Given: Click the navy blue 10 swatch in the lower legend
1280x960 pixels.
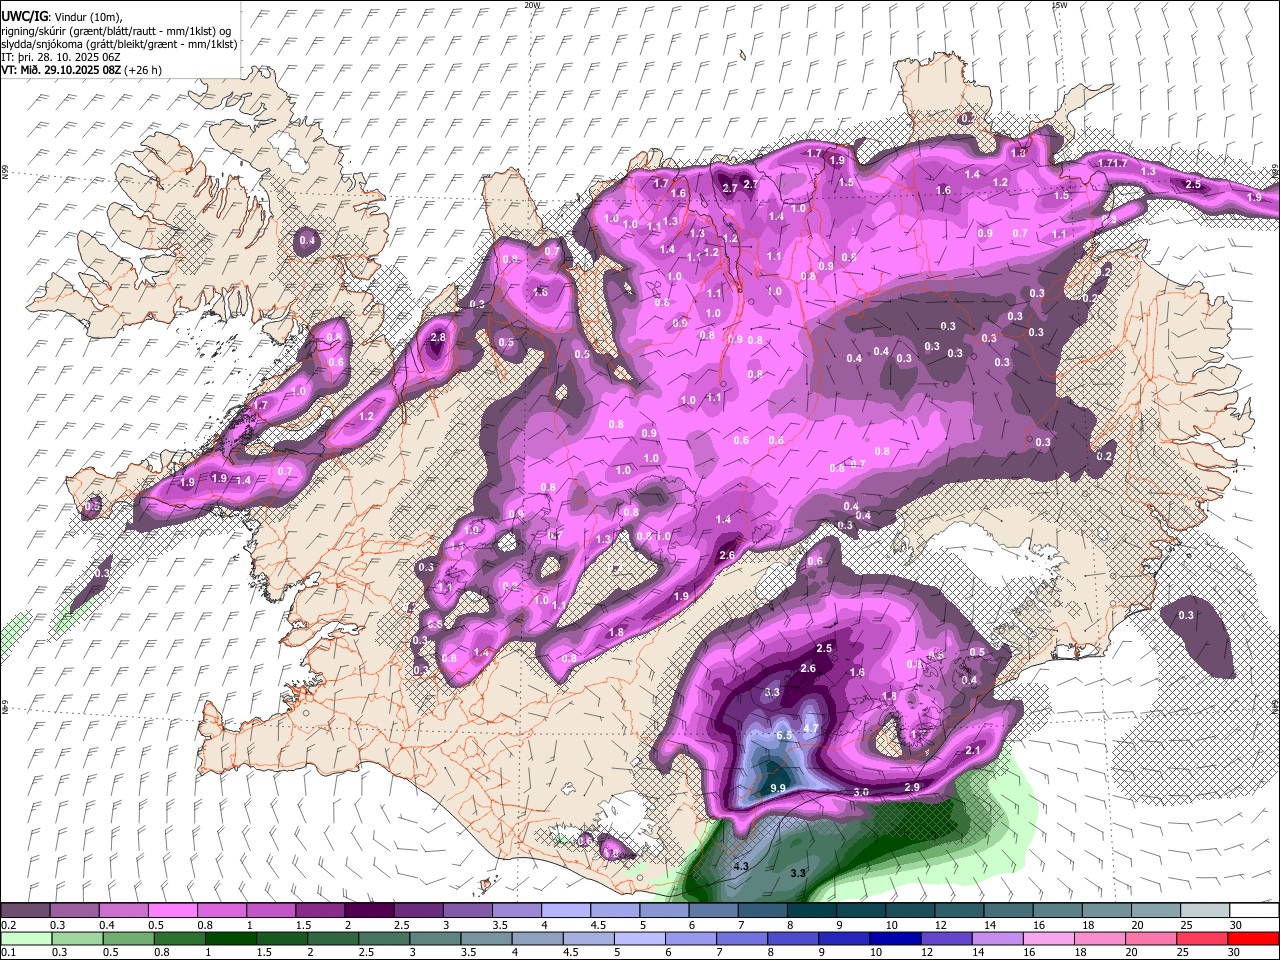Looking at the screenshot, I should coord(894,938).
